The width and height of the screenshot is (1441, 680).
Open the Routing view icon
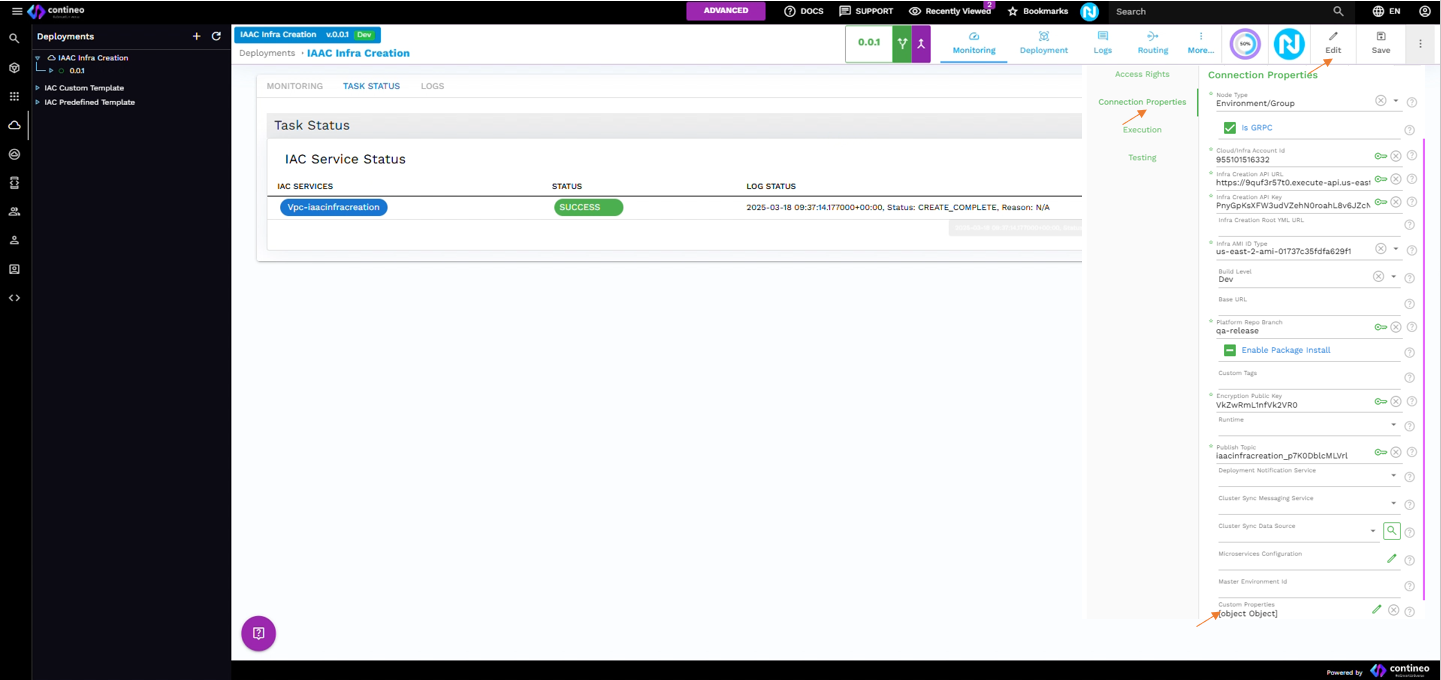tap(1152, 37)
